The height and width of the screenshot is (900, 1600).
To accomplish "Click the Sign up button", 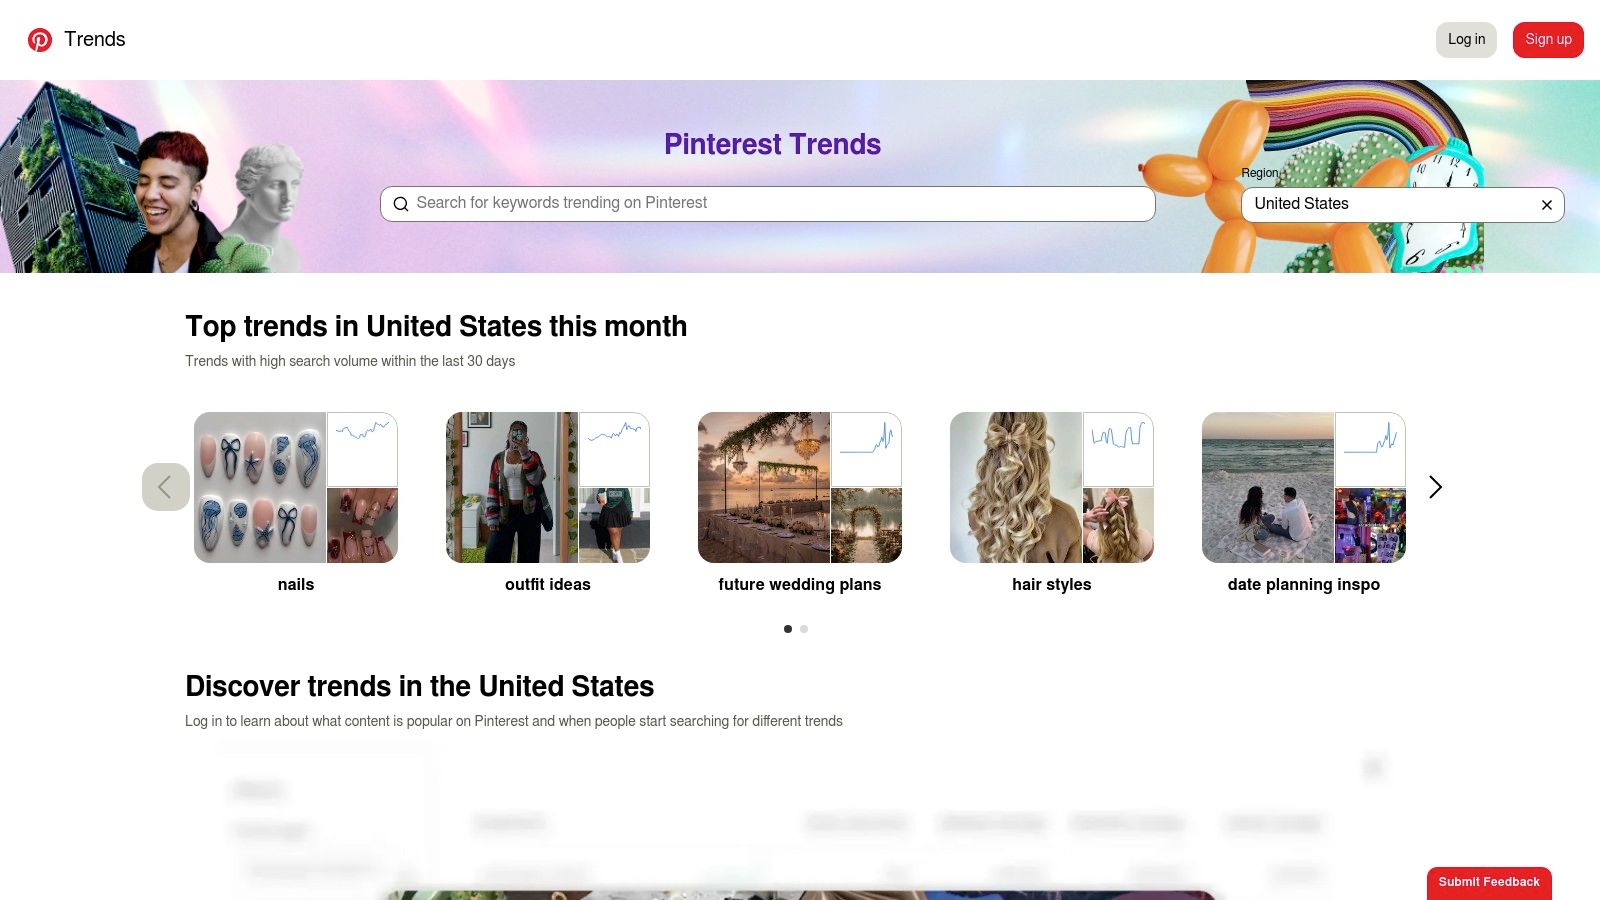I will click(1548, 40).
